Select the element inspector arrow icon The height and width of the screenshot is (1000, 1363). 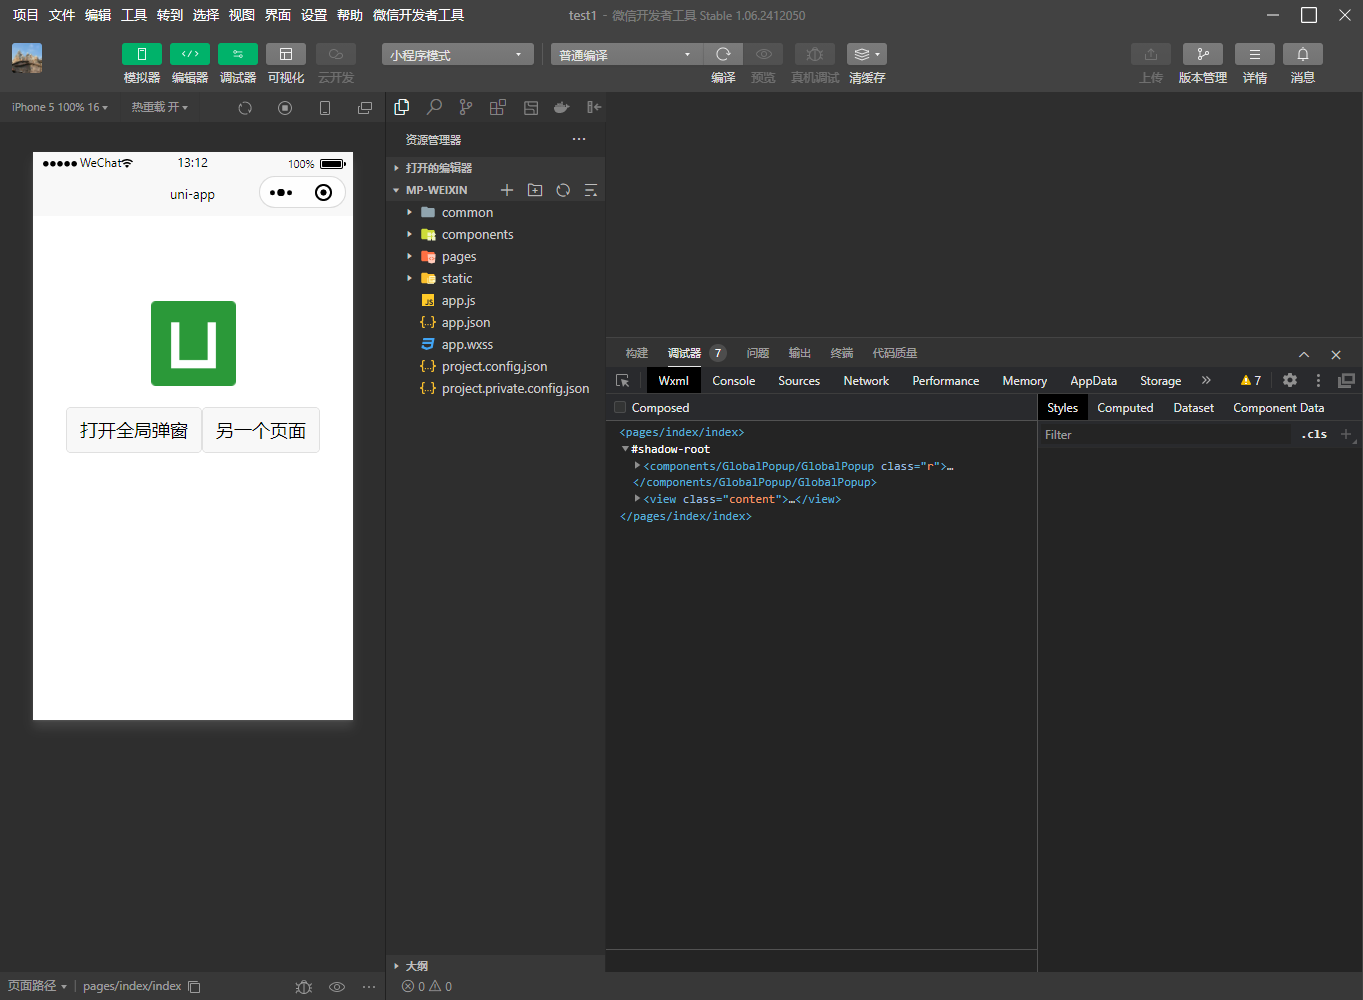tap(623, 381)
